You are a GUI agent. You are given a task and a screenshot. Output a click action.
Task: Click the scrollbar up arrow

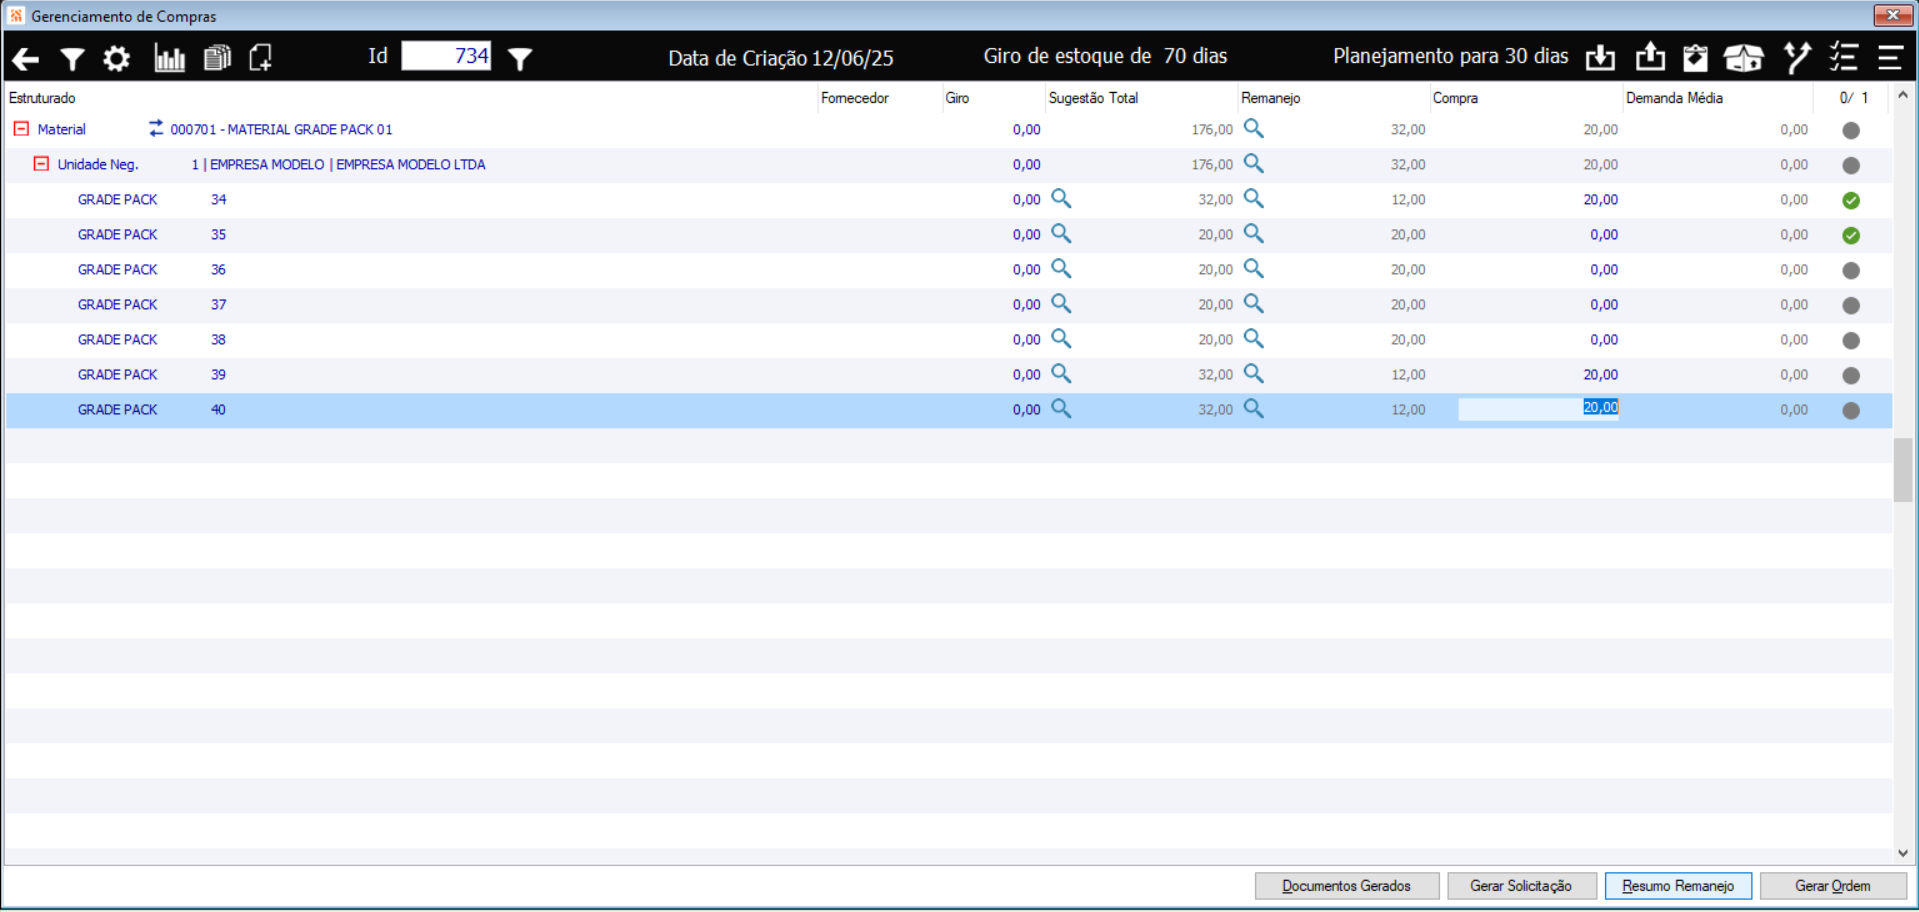[x=1902, y=96]
